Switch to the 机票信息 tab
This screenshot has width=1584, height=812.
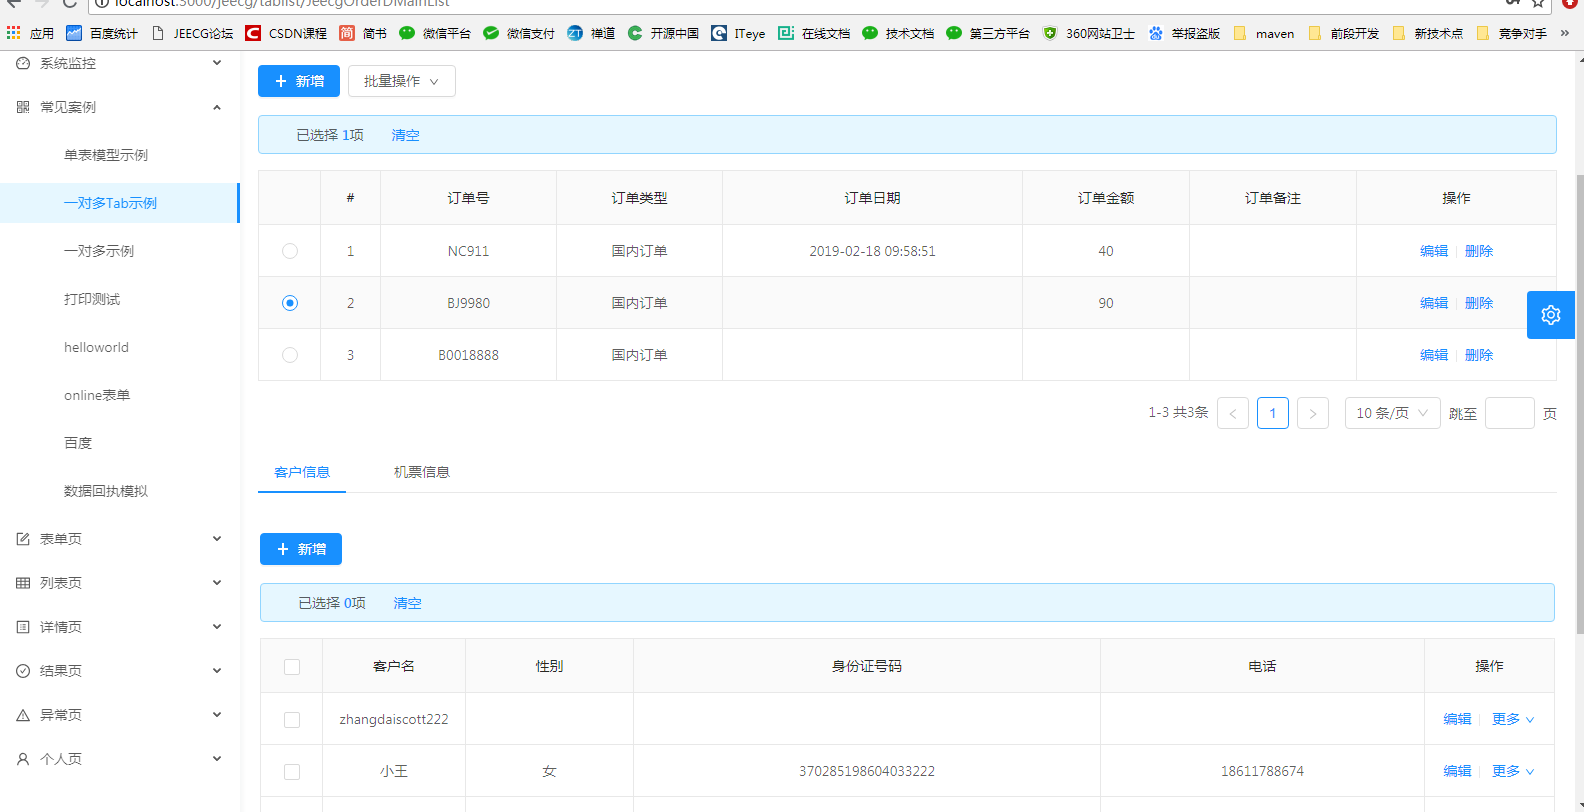(422, 472)
